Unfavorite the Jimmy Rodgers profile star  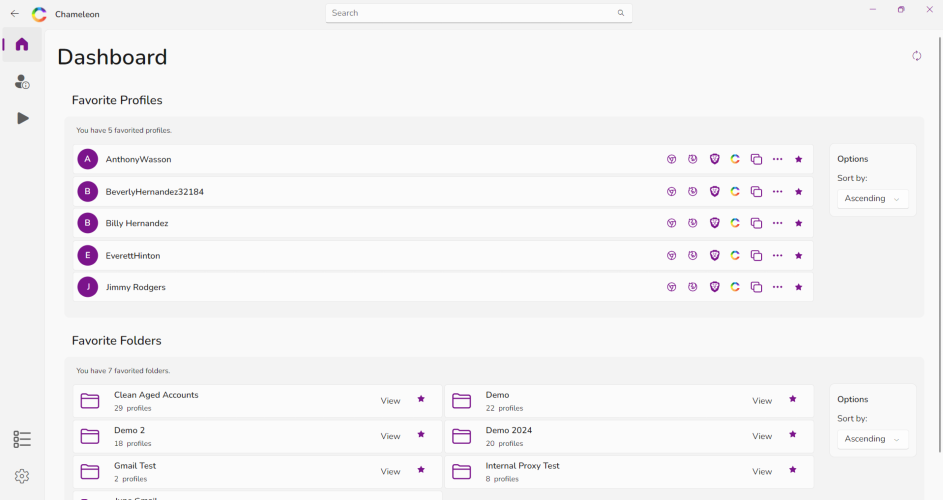(x=799, y=287)
